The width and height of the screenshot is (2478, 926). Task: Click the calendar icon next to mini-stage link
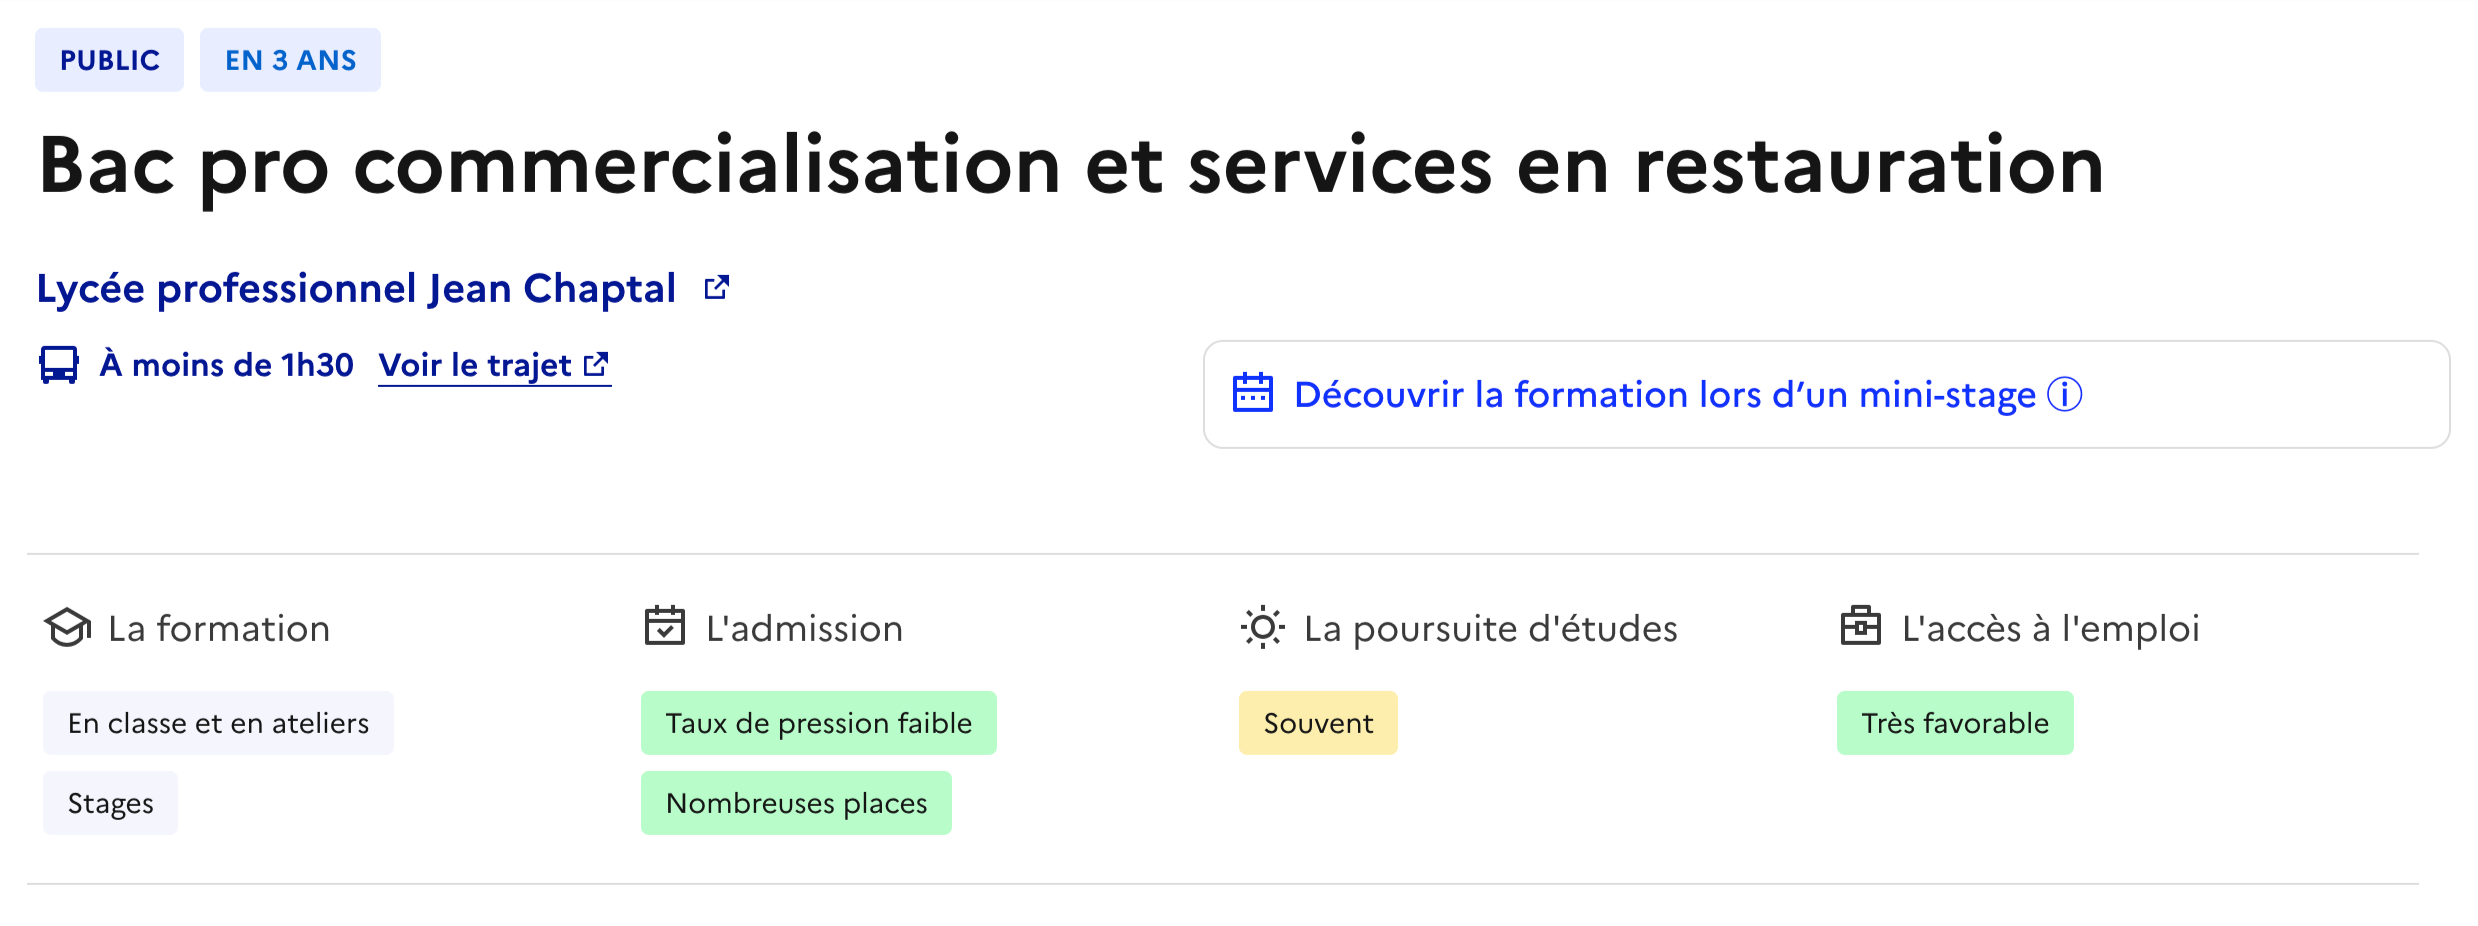(x=1253, y=394)
